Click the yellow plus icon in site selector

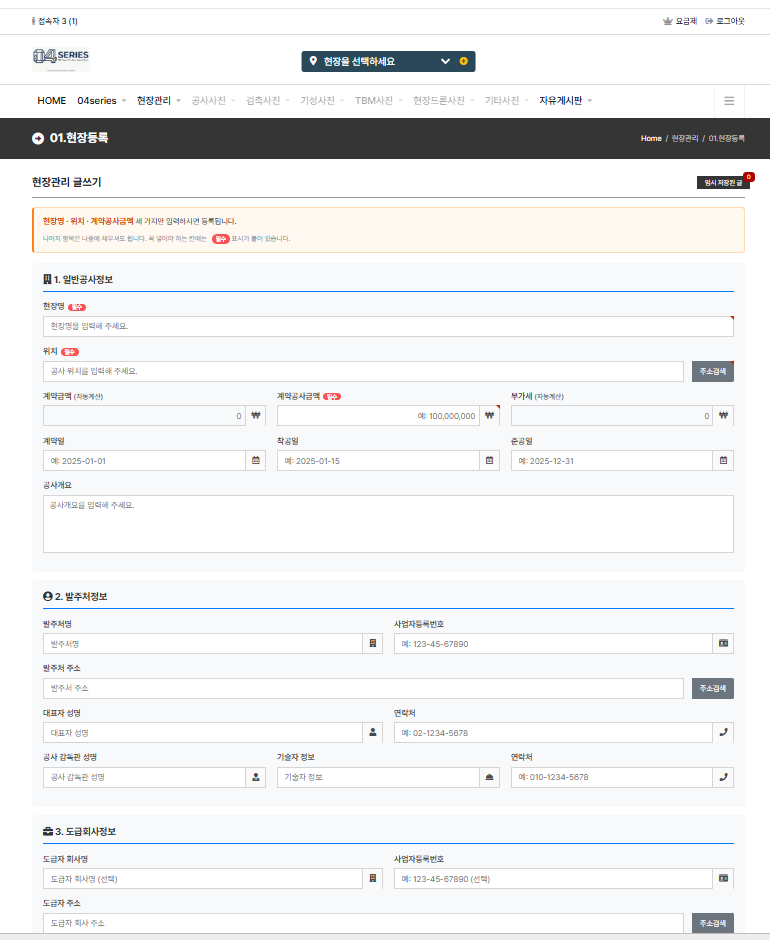click(464, 61)
